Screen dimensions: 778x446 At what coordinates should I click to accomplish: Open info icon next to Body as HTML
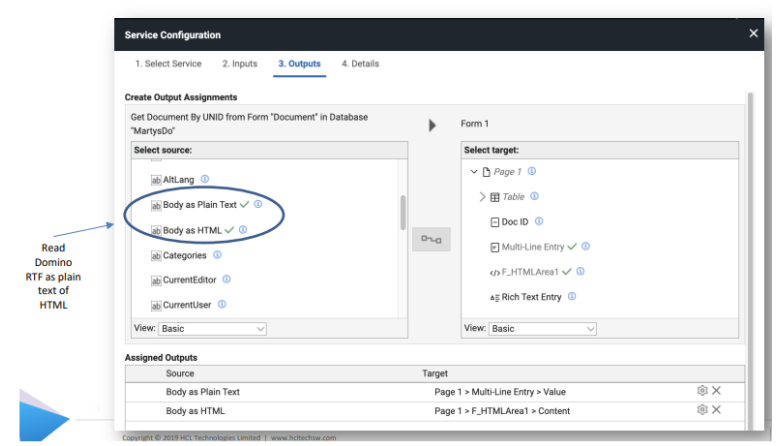[x=243, y=230]
